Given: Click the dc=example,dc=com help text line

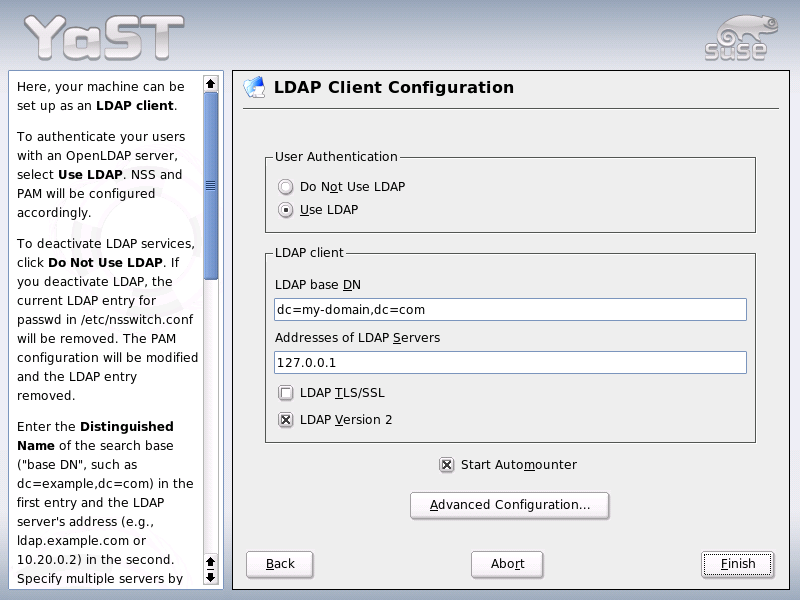Looking at the screenshot, I should [x=105, y=484].
